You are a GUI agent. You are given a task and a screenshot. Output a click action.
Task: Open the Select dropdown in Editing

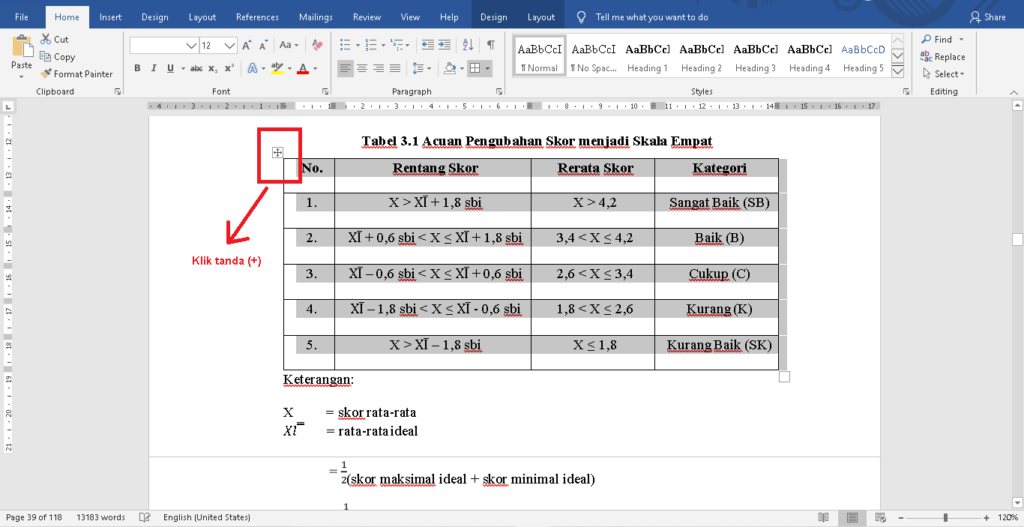[x=943, y=74]
